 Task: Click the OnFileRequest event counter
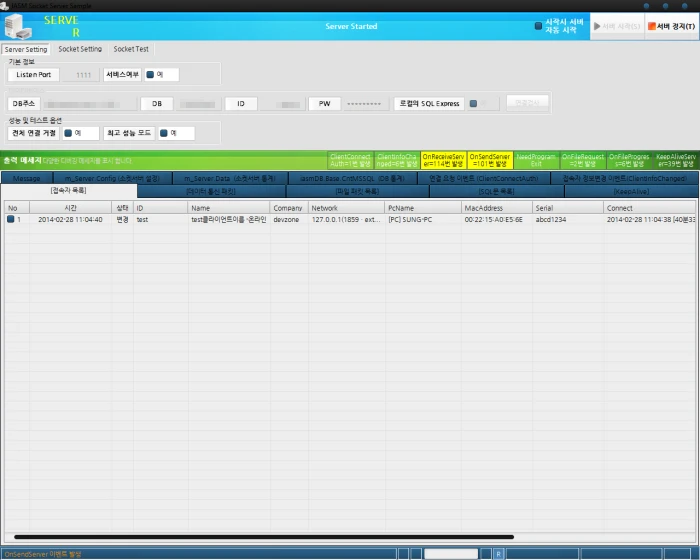[x=583, y=160]
